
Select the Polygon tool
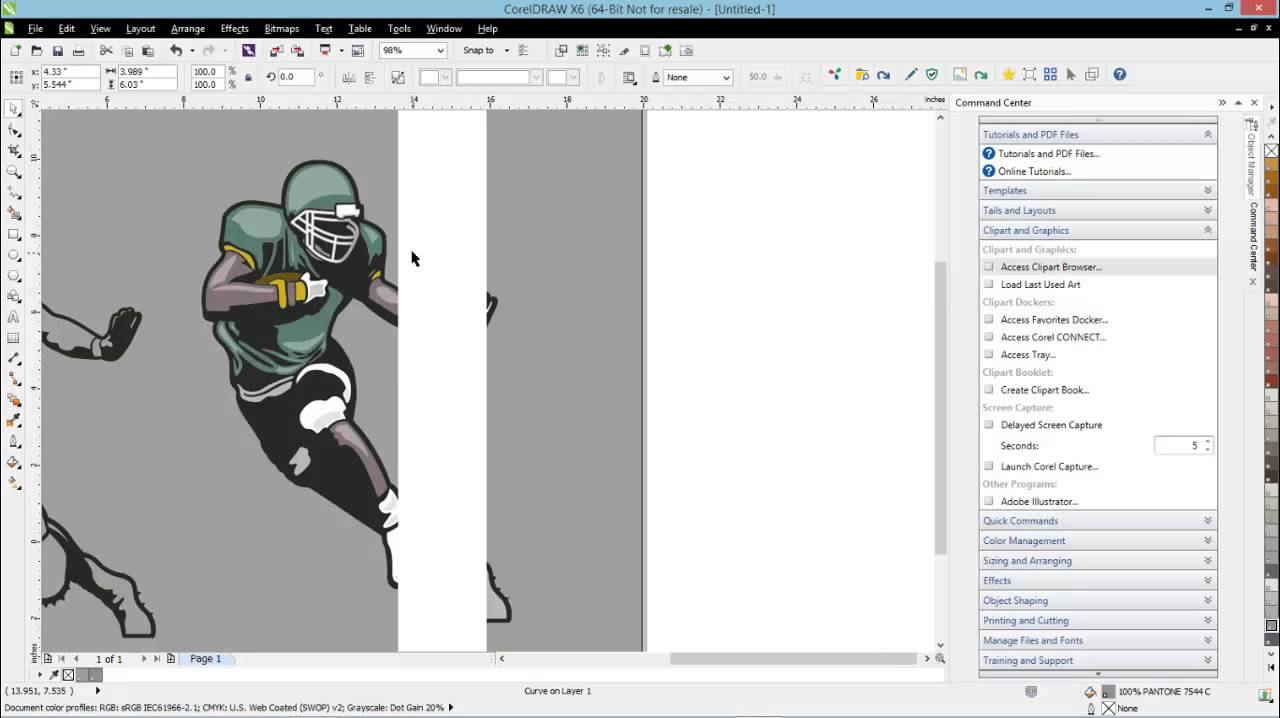pos(14,275)
